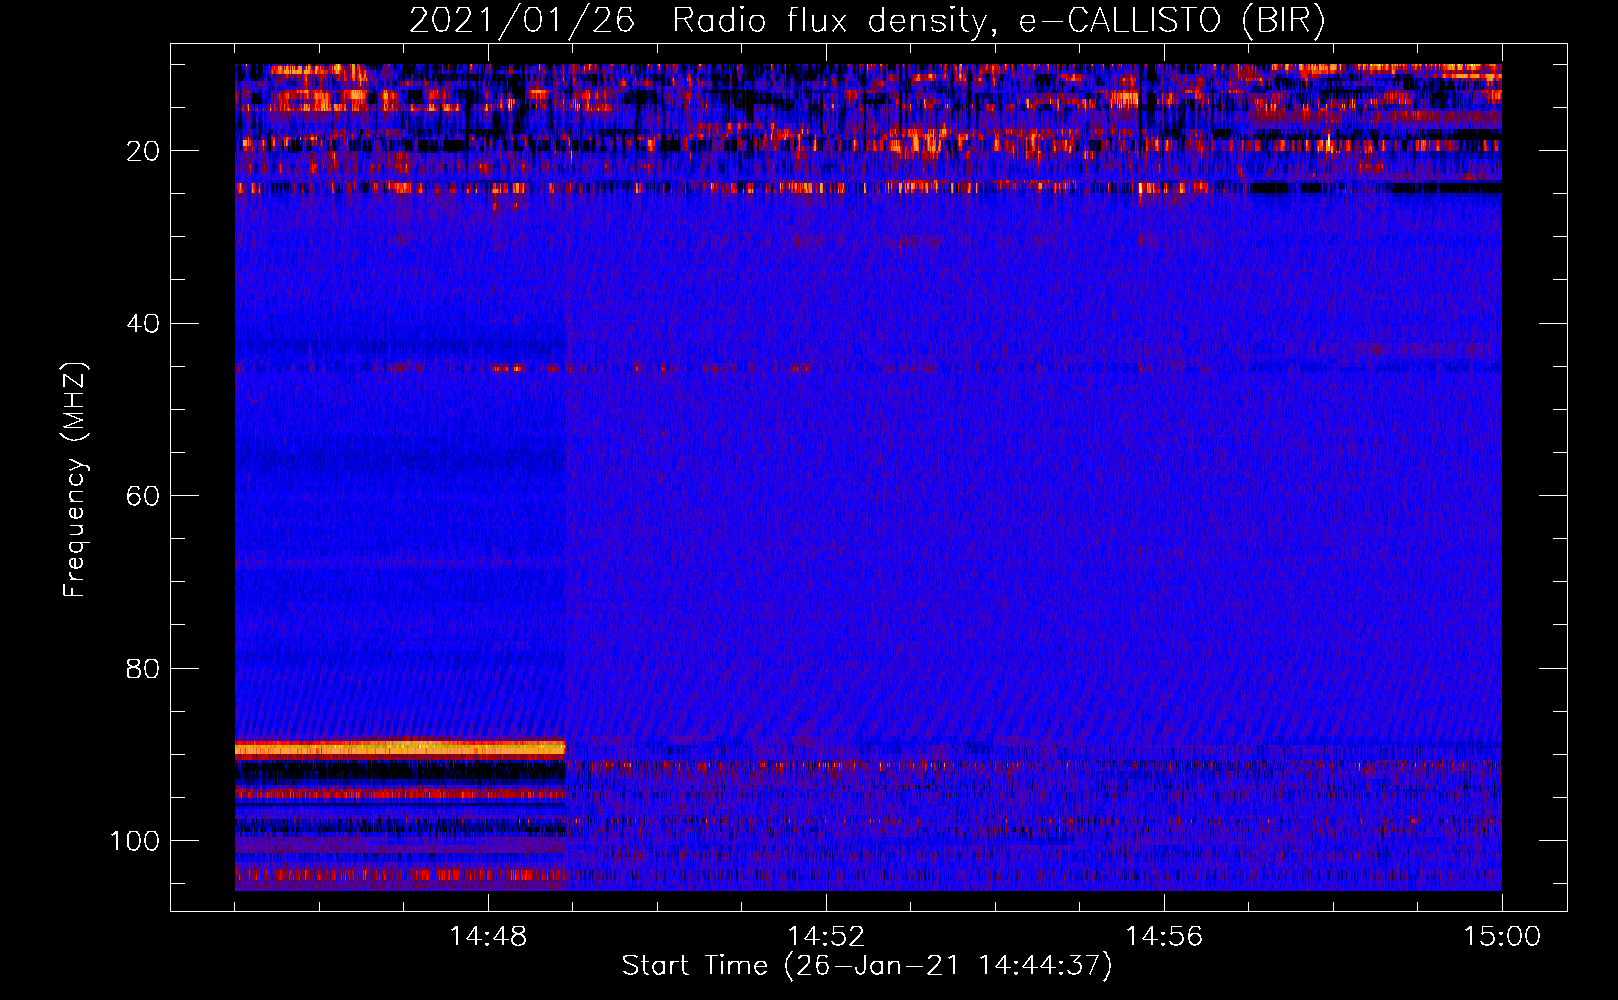
Task: Click the "80" frequency tick label
Action: (143, 669)
